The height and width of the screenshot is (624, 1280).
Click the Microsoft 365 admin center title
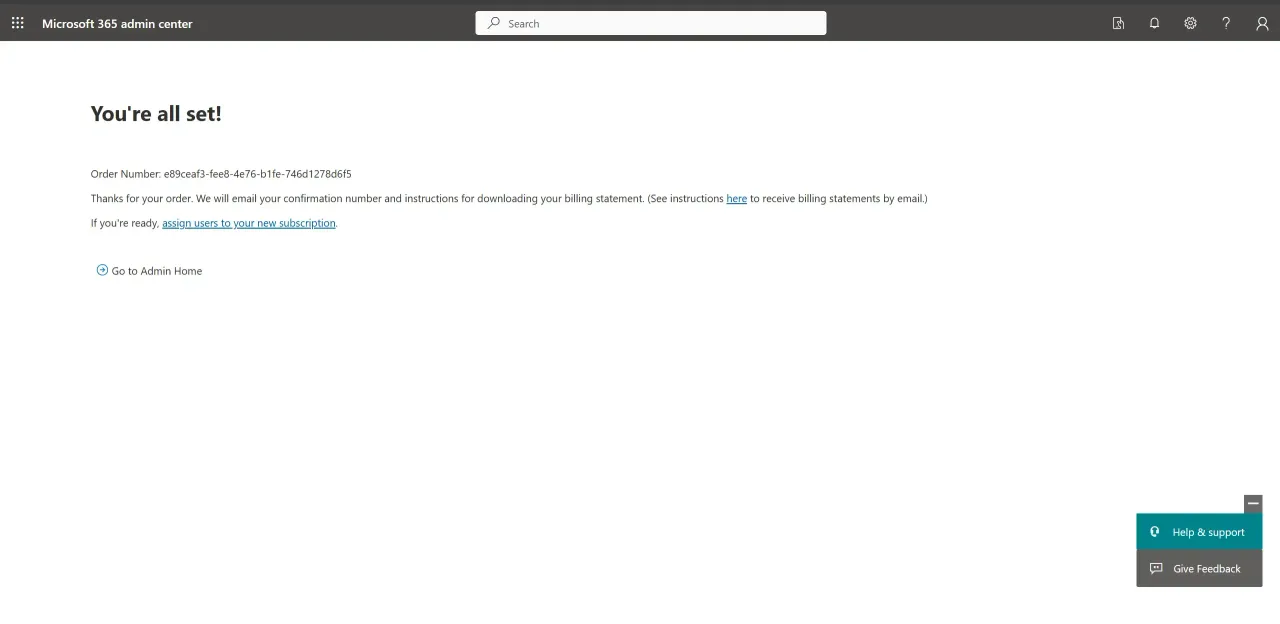pos(117,23)
